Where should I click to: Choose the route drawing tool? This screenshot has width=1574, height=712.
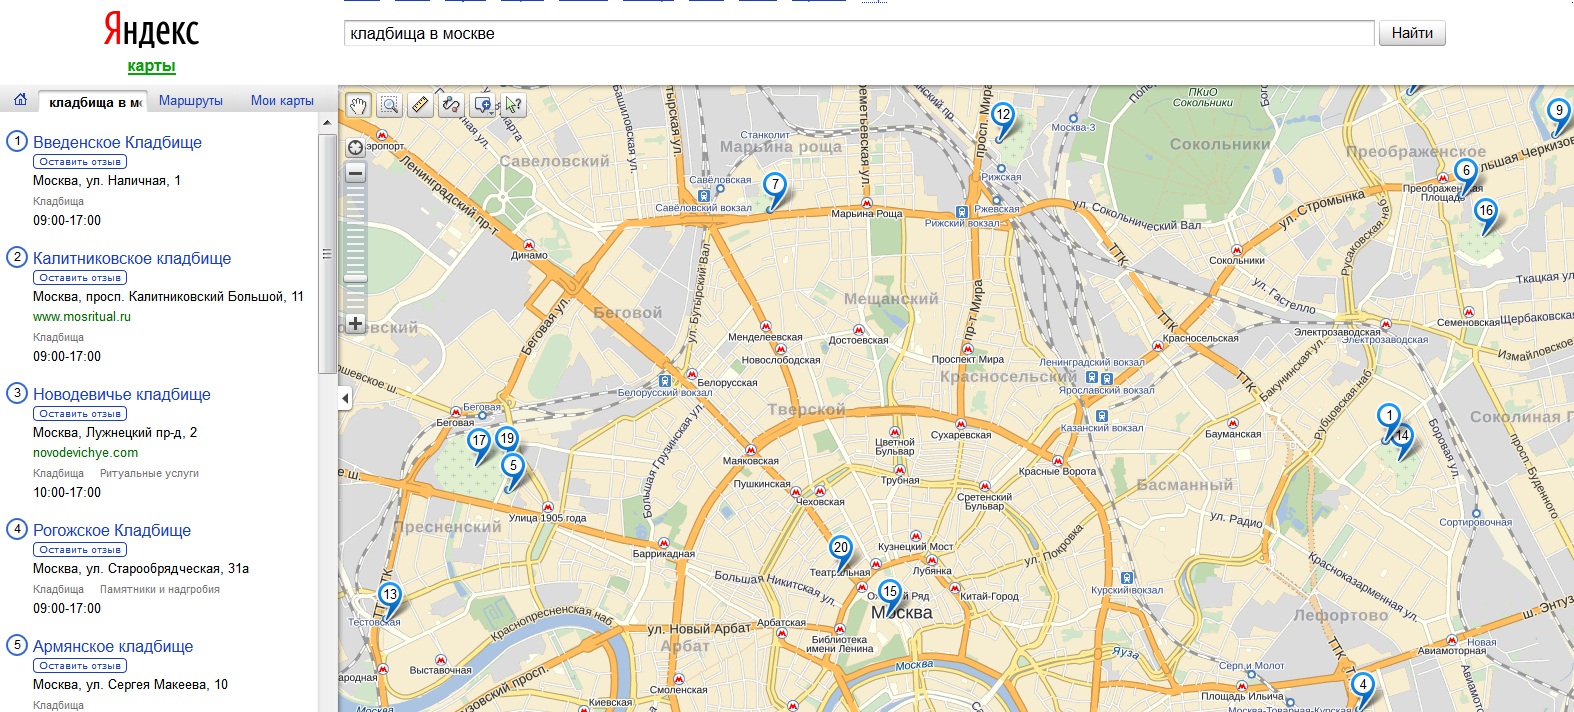[x=452, y=105]
